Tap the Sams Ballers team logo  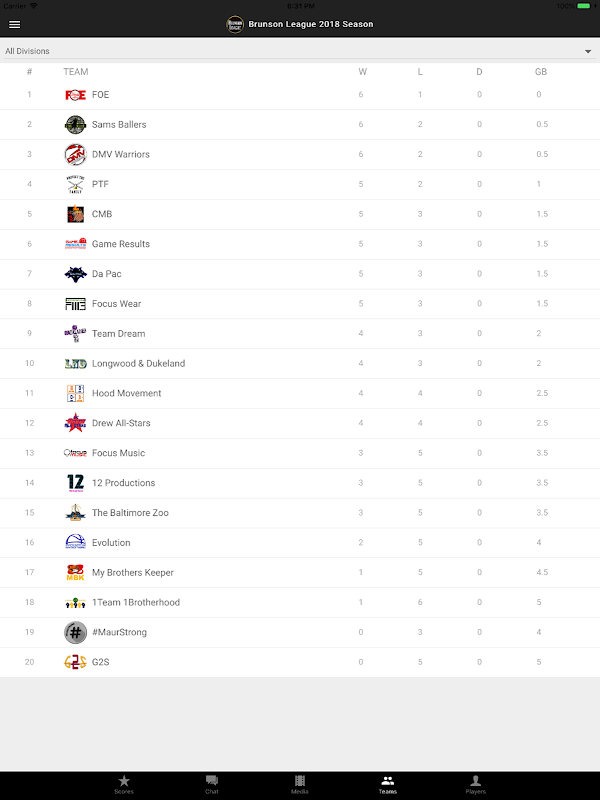(x=75, y=125)
